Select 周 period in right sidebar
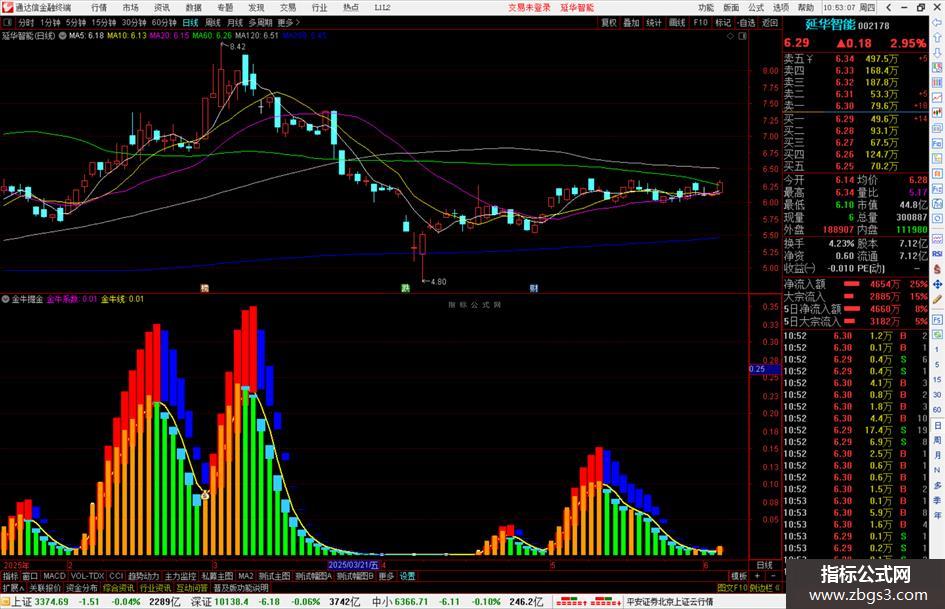 (937, 440)
